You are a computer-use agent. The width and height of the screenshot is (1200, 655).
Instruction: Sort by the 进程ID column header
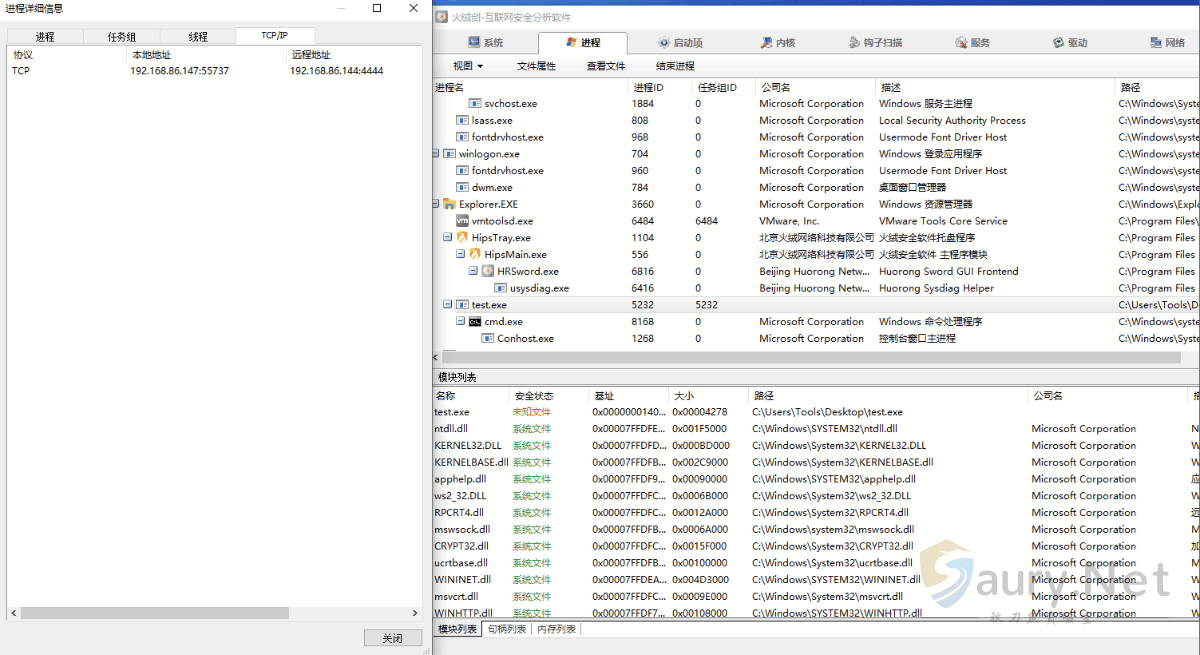pos(648,87)
